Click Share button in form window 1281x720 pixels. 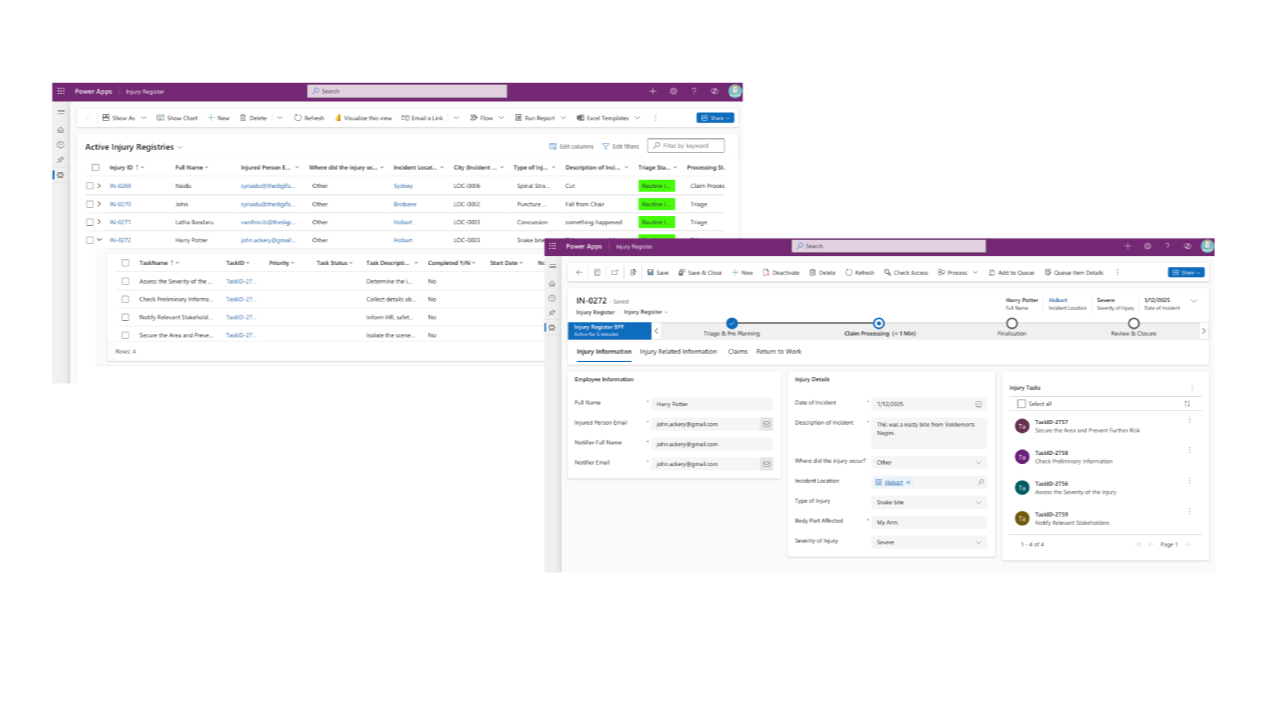1186,272
